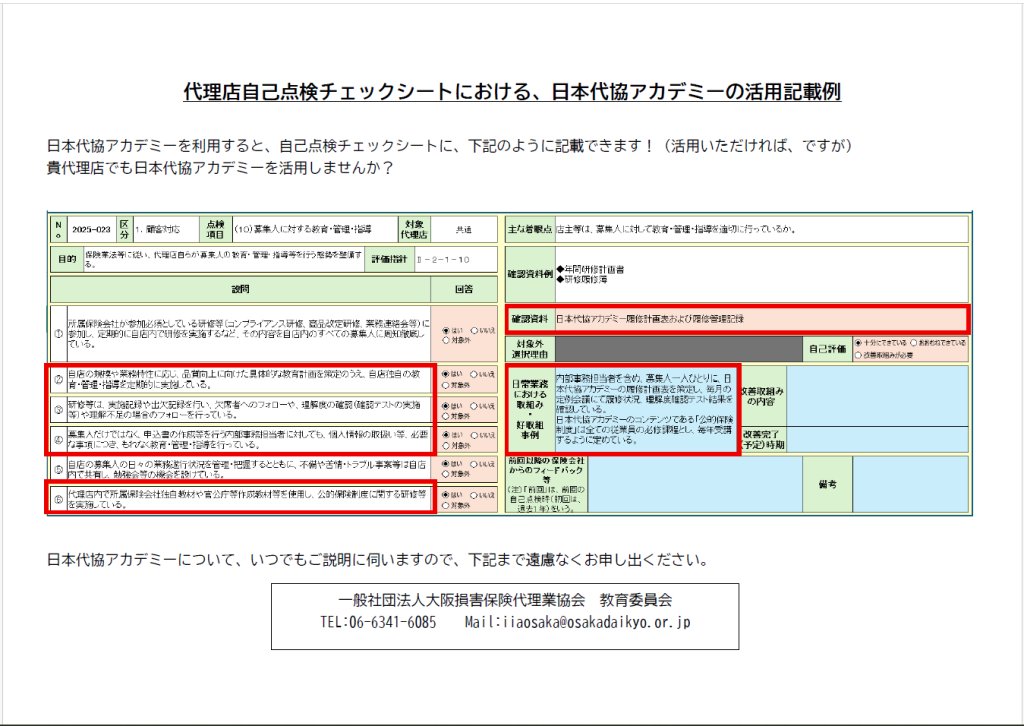Select 対象外 for question ② on education plan

(446, 385)
